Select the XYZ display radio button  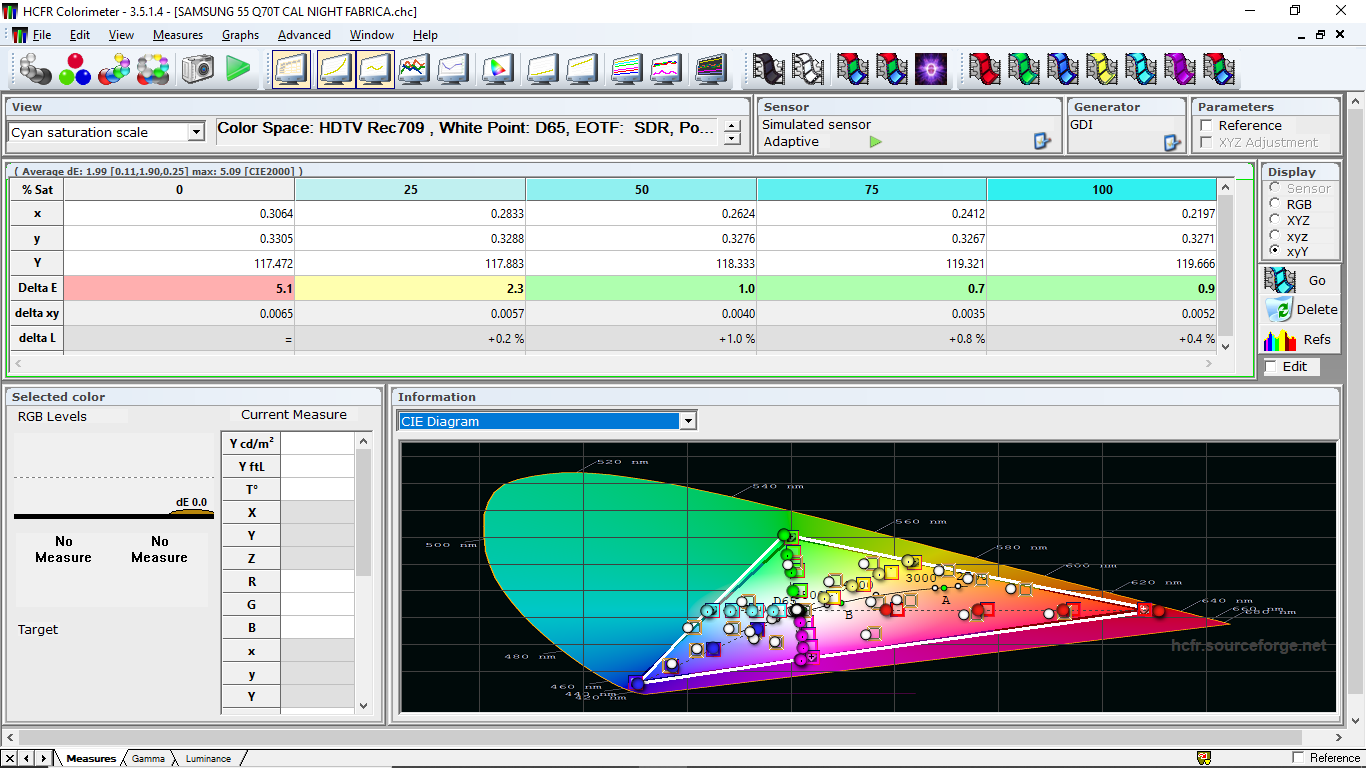(1274, 220)
